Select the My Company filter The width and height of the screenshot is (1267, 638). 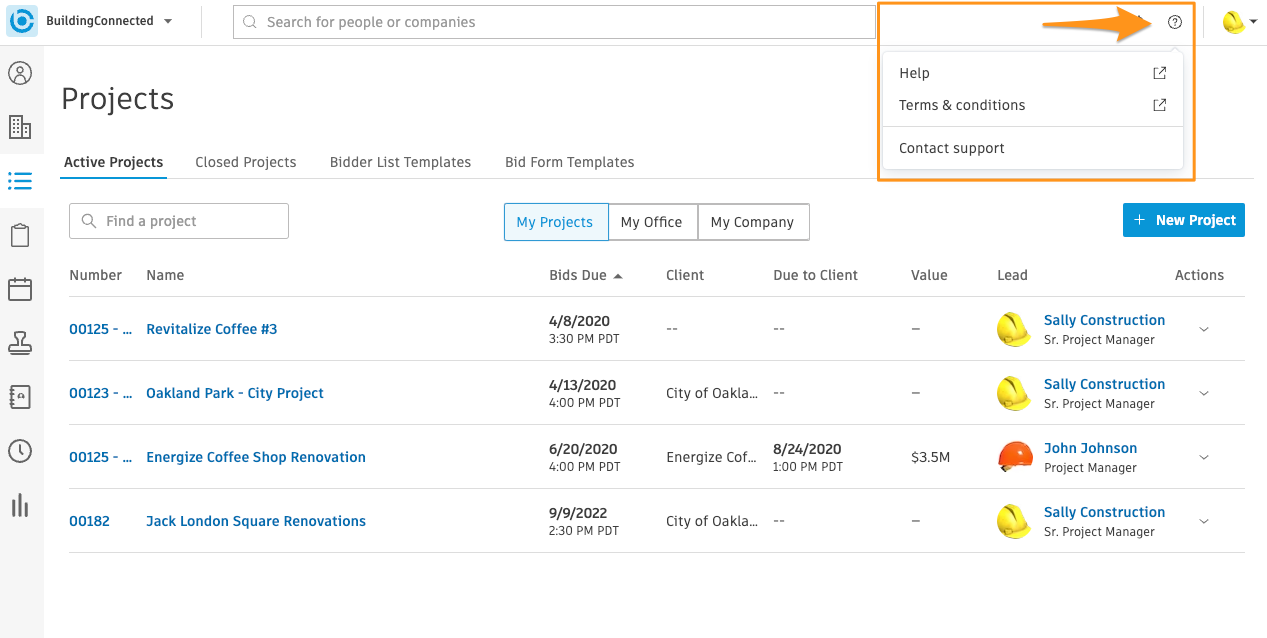coord(752,222)
